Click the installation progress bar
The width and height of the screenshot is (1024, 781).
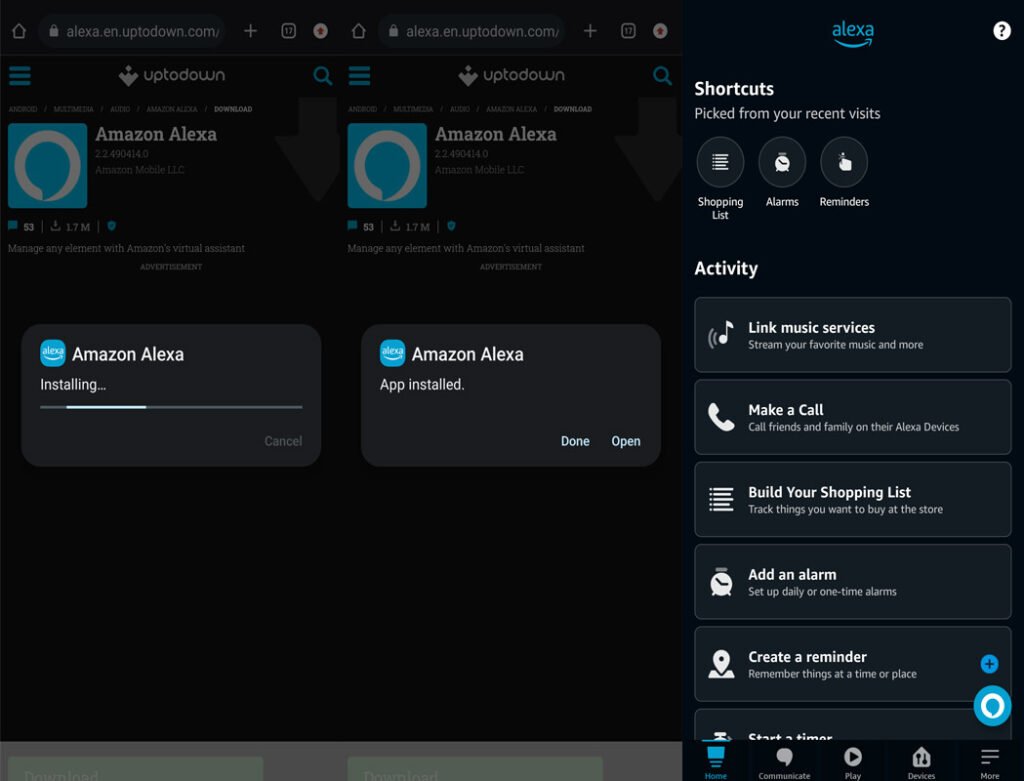pyautogui.click(x=169, y=407)
